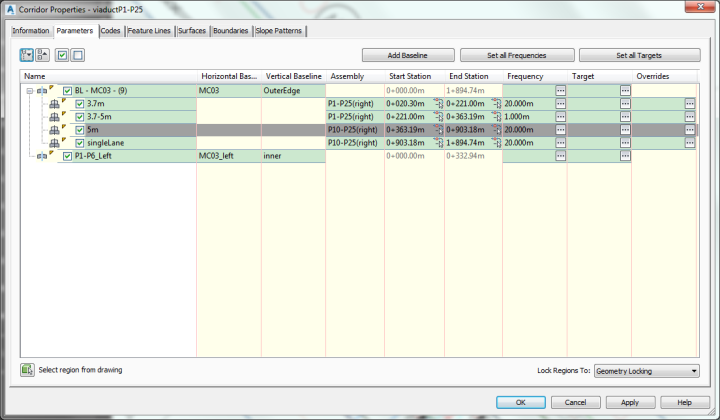Open target mapping for 3.7-5m region
The width and height of the screenshot is (720, 420).
click(x=625, y=117)
